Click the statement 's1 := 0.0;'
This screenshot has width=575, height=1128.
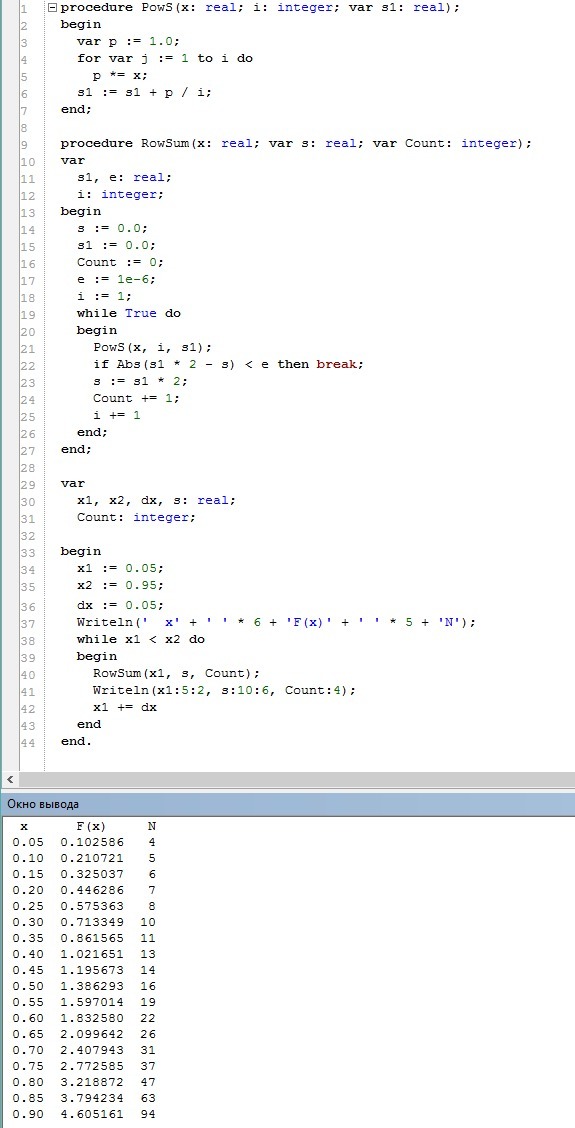pyautogui.click(x=117, y=245)
